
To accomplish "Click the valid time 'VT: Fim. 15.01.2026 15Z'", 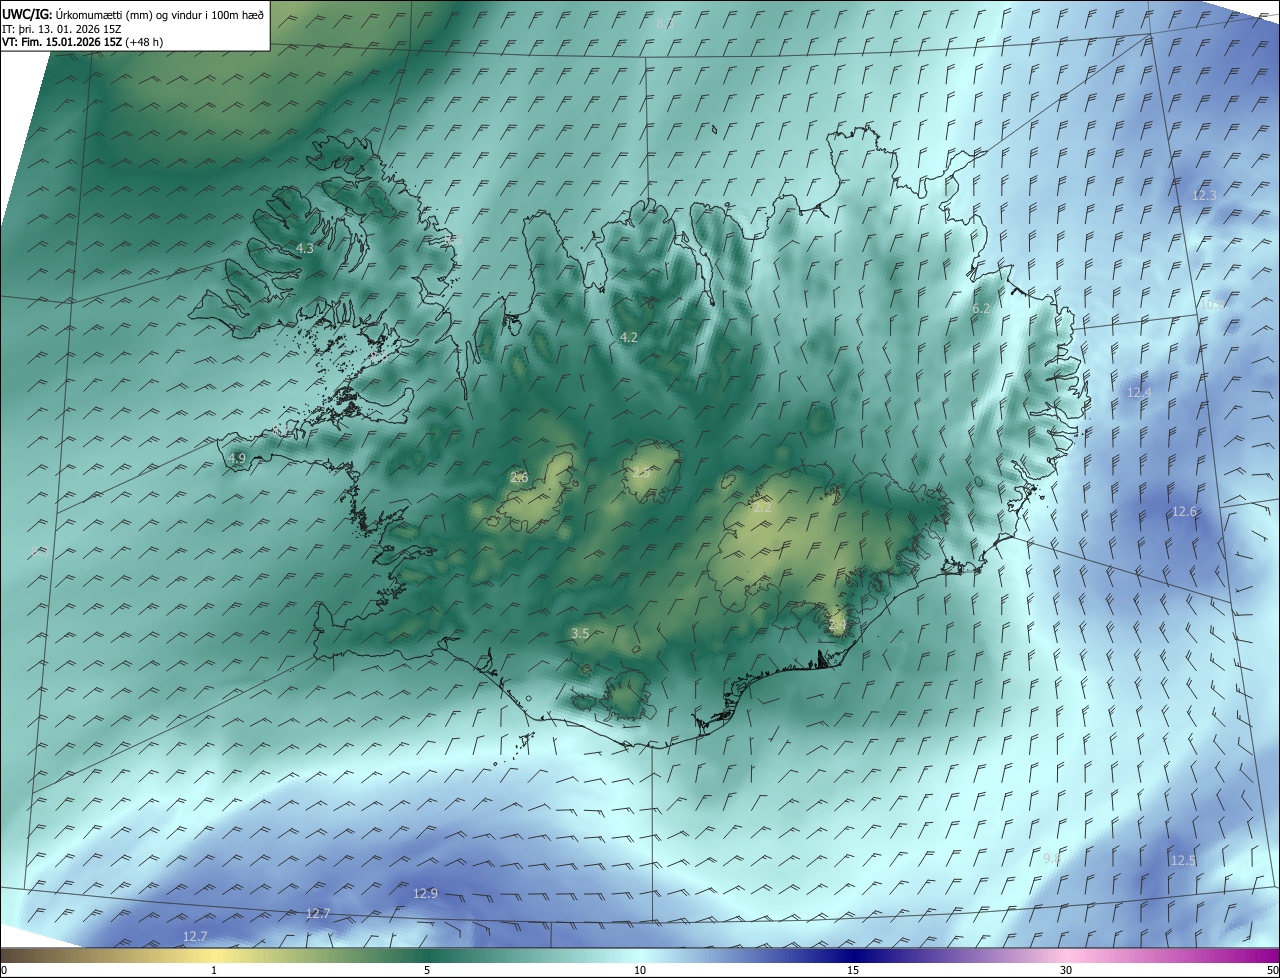I will pos(62,41).
